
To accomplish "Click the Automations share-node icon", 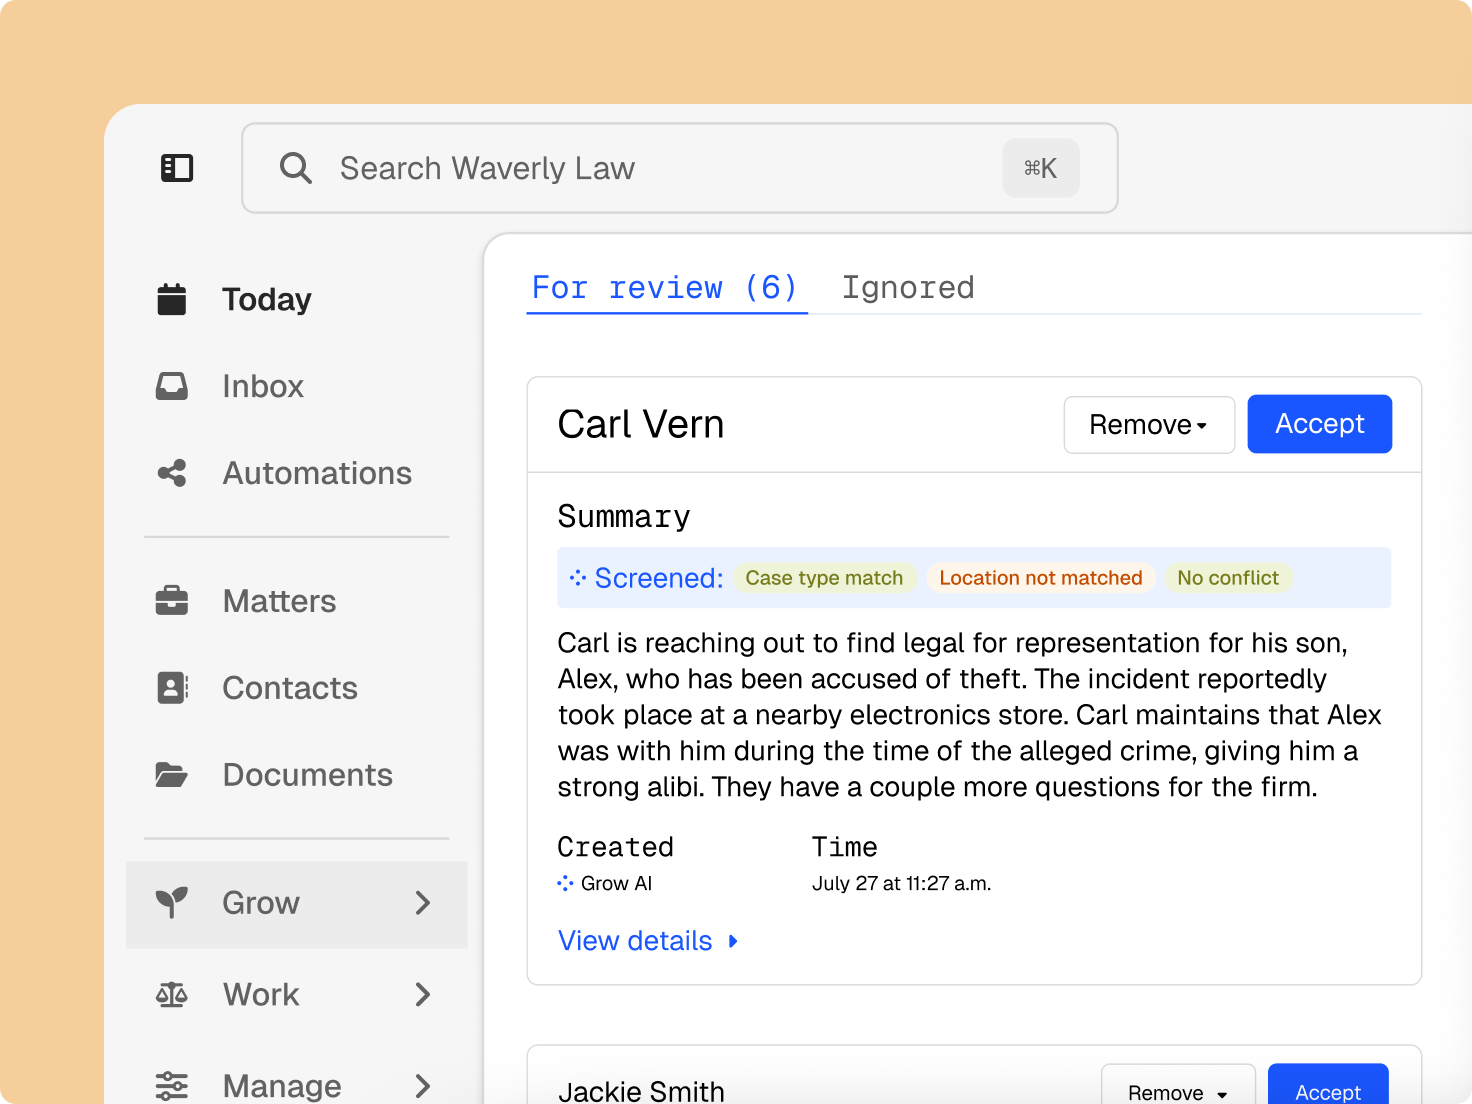I will 172,473.
